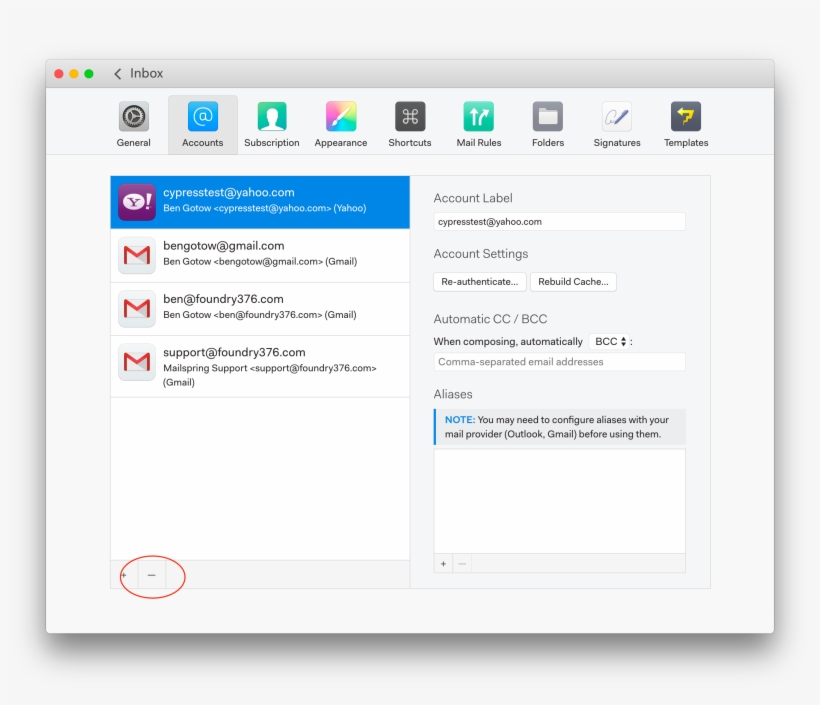Switch to the Appearance tab

pos(340,124)
